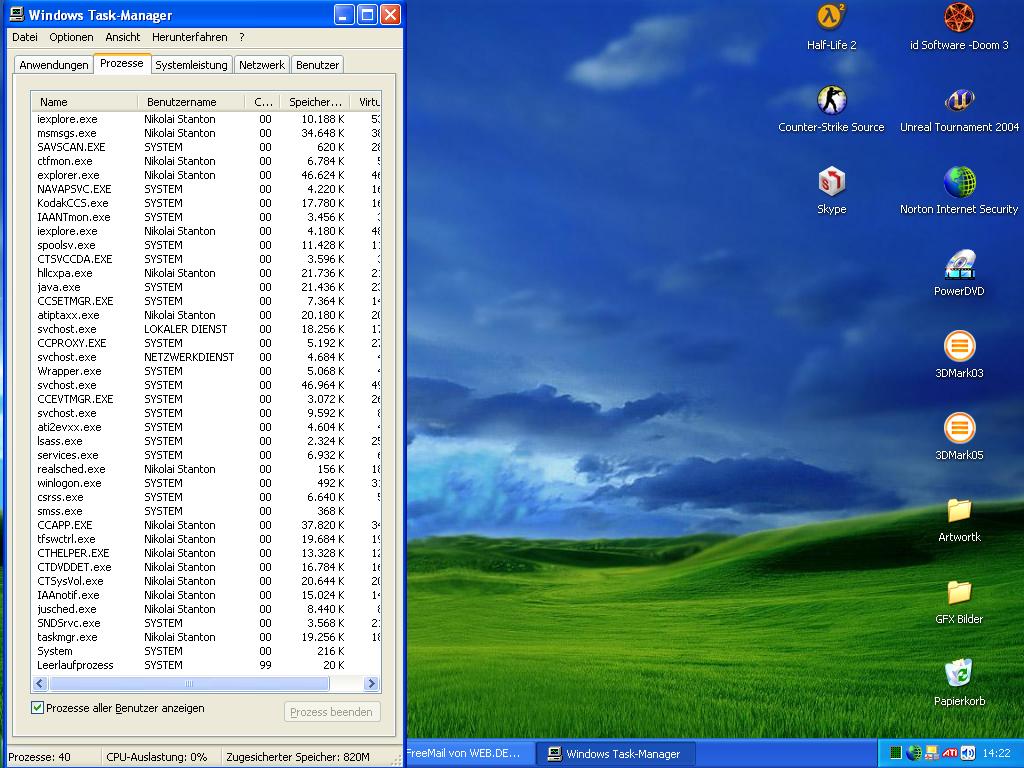The height and width of the screenshot is (768, 1024).
Task: Select the java.exe process
Action: point(206,287)
